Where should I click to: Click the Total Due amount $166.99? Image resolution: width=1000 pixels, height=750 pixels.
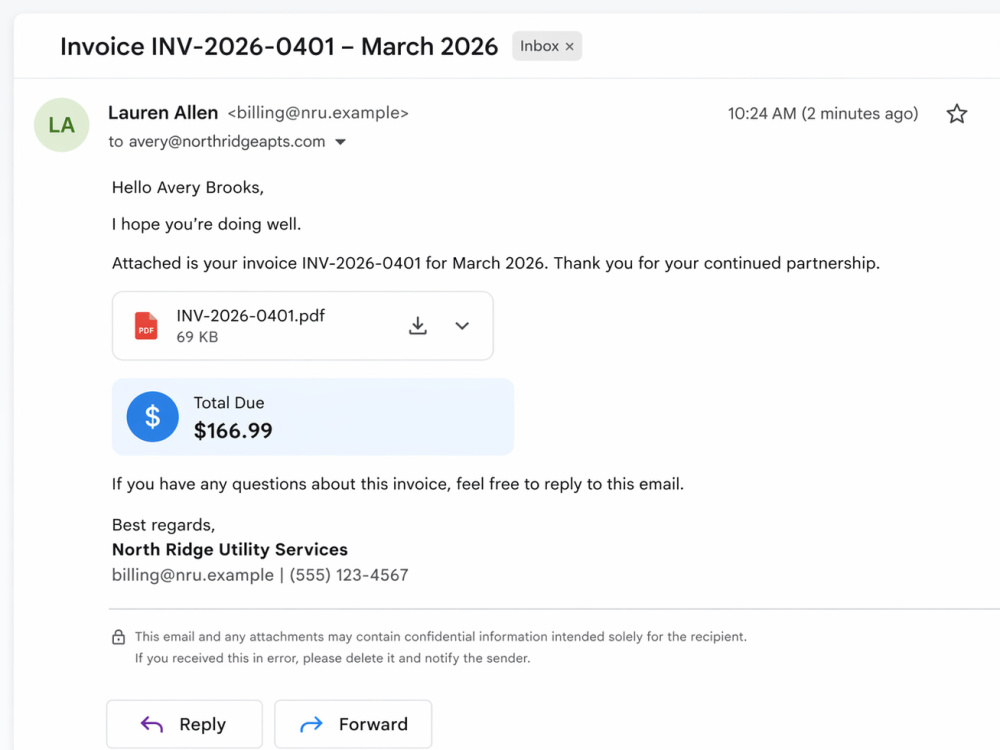(x=233, y=430)
